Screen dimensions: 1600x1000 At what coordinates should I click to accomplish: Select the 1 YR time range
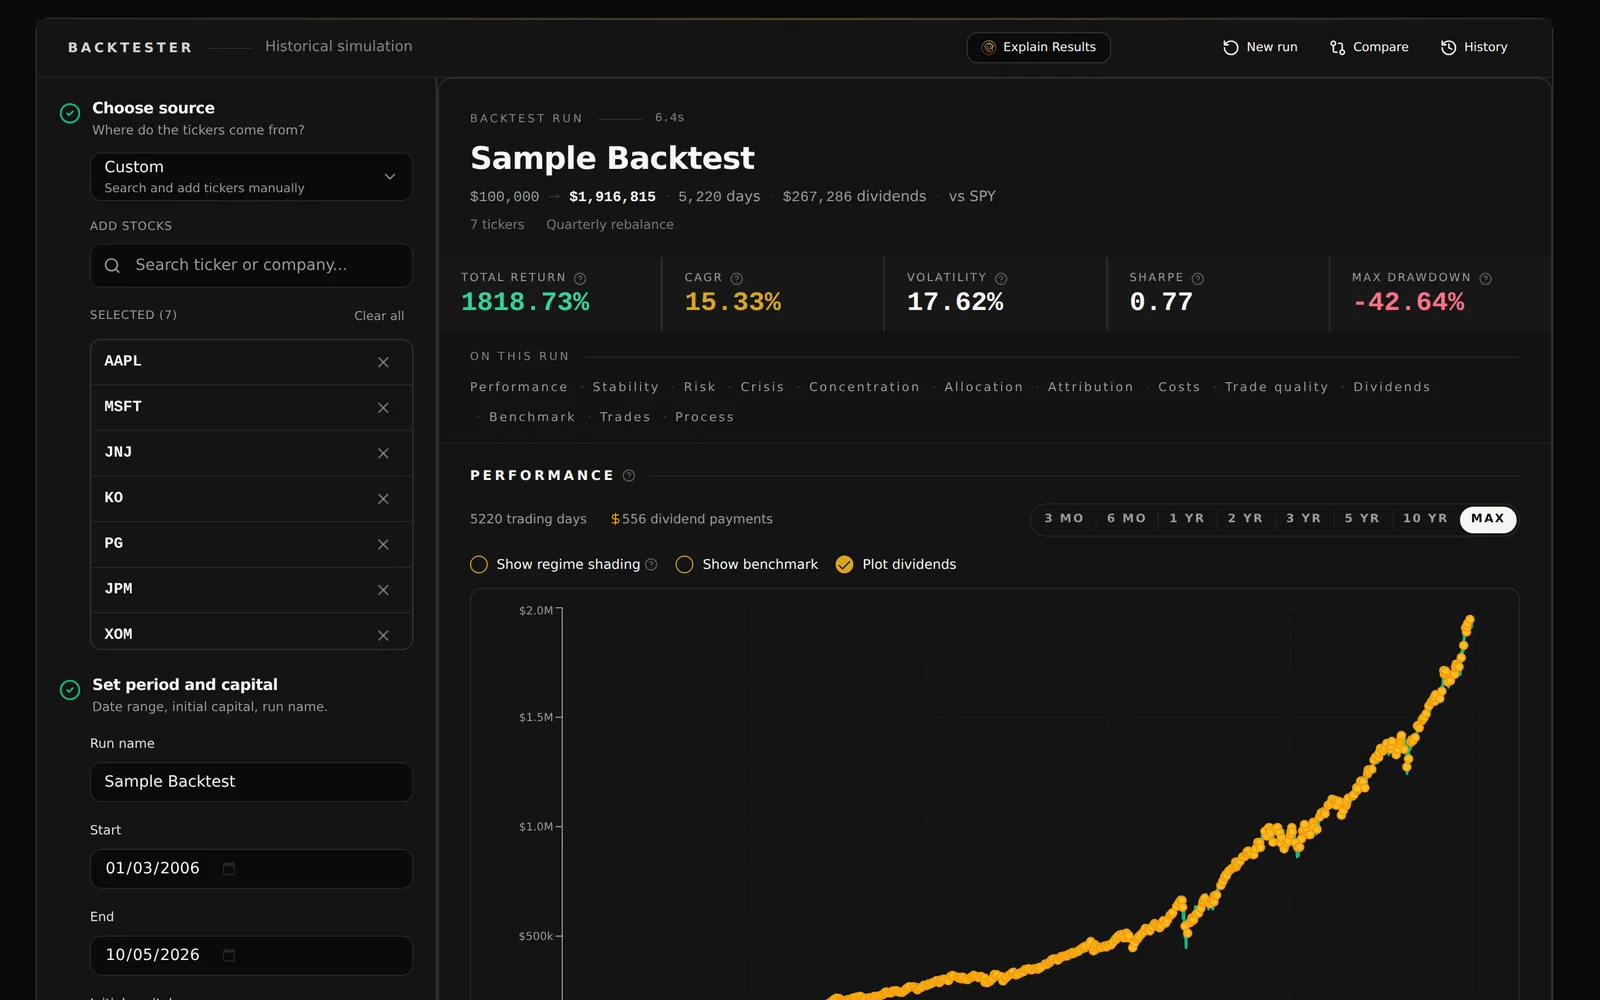(x=1187, y=519)
